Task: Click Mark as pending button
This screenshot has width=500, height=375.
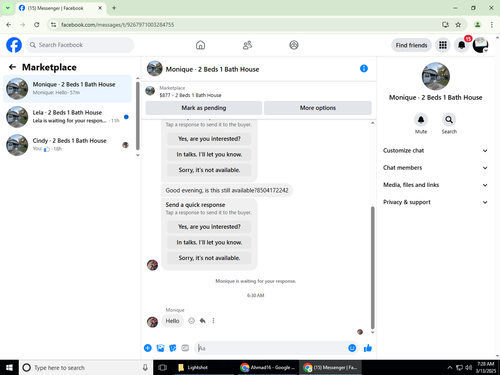Action: tap(204, 108)
